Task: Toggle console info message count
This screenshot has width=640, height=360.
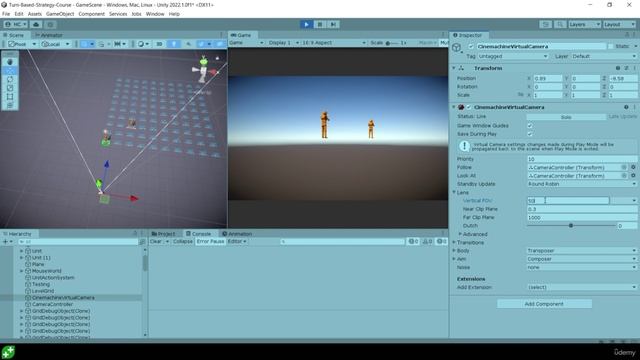Action: 413,242
